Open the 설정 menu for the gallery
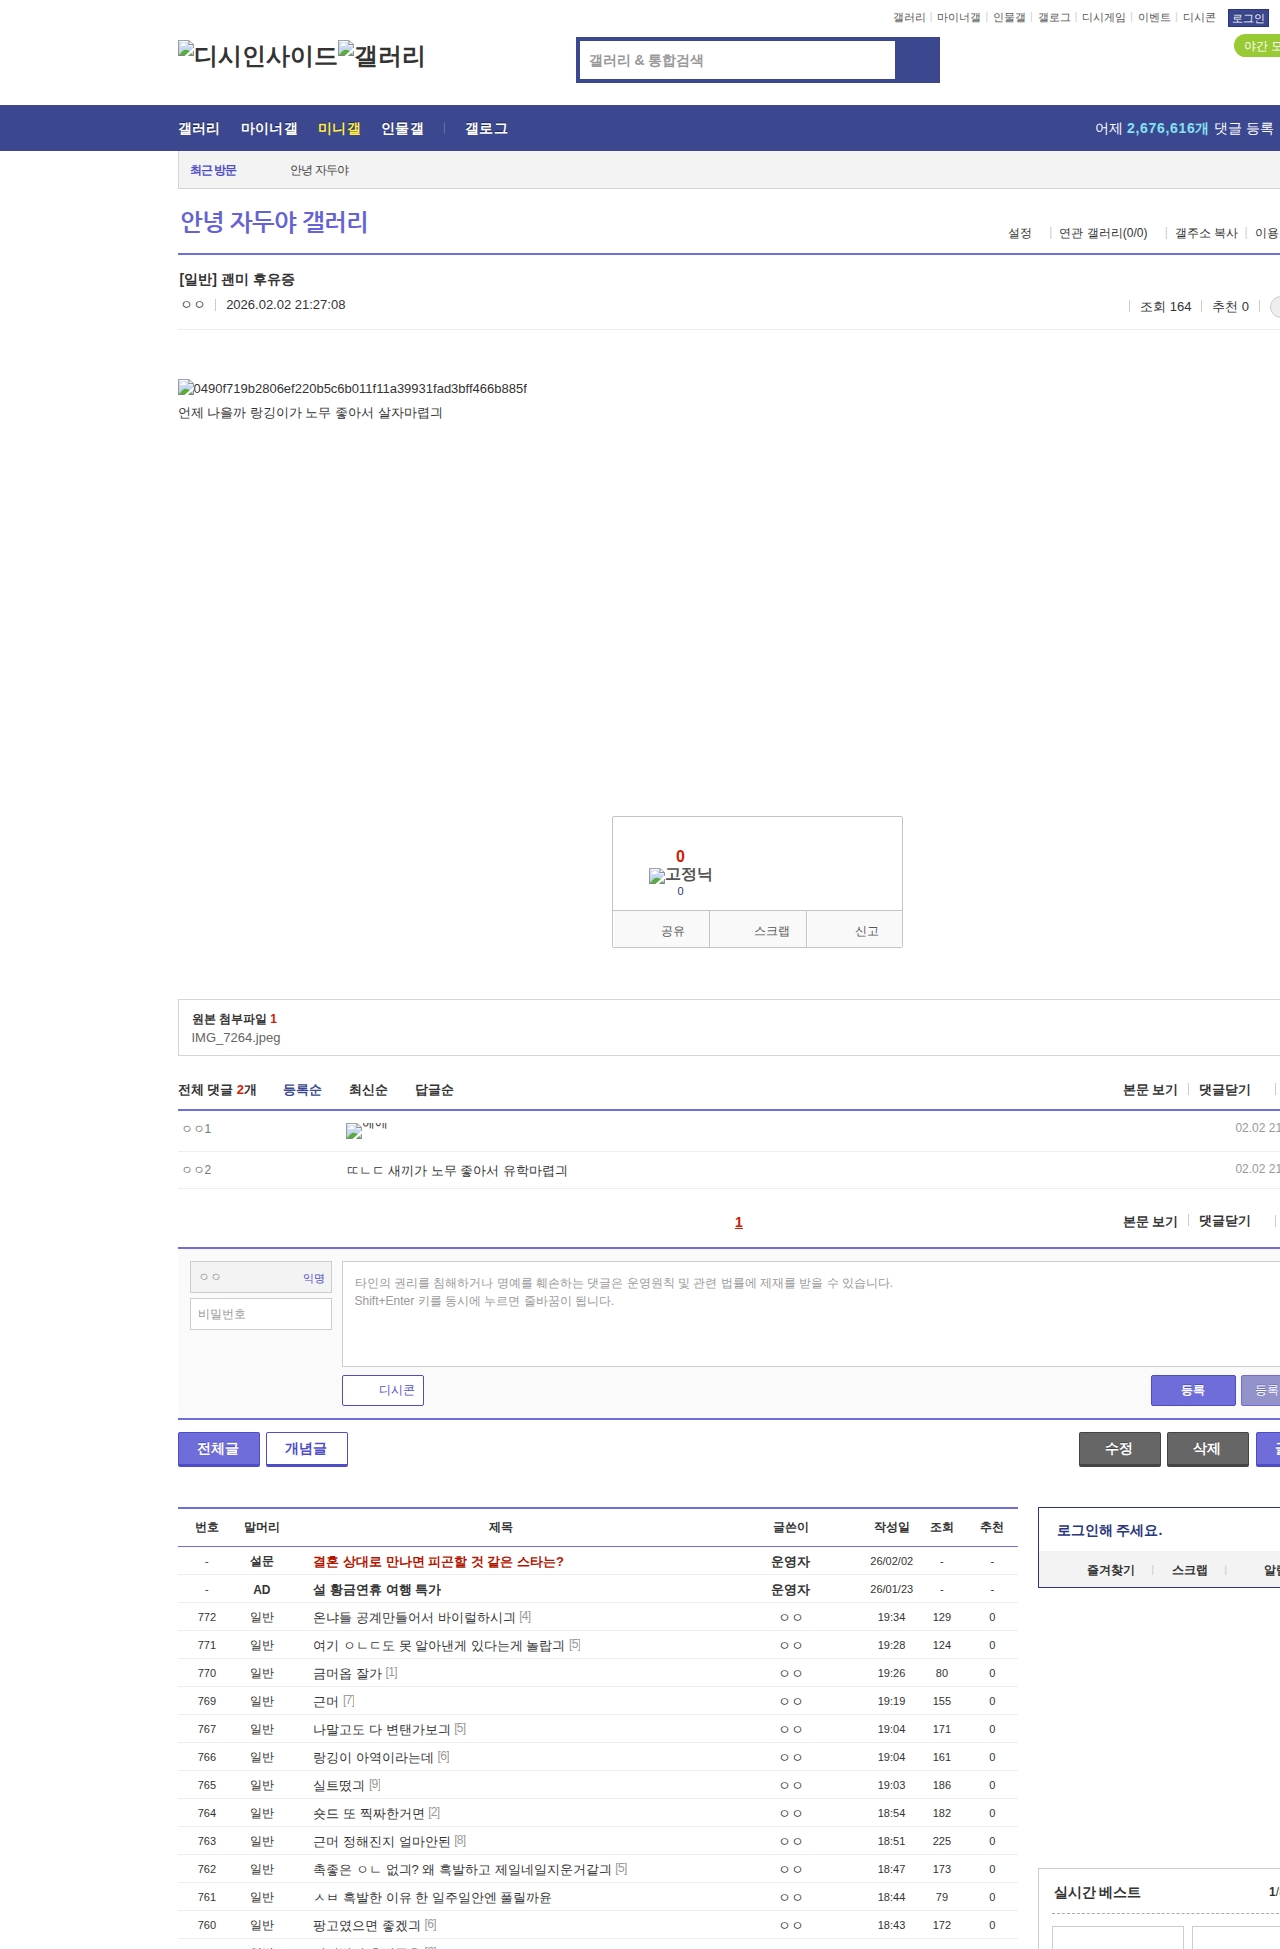The image size is (1280, 1949). click(x=1019, y=233)
